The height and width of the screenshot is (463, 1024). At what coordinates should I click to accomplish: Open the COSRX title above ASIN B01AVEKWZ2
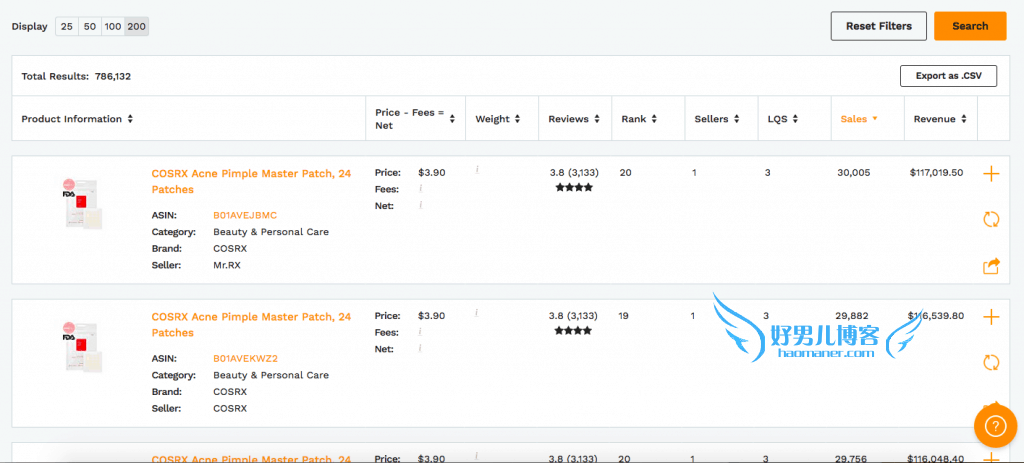point(251,325)
